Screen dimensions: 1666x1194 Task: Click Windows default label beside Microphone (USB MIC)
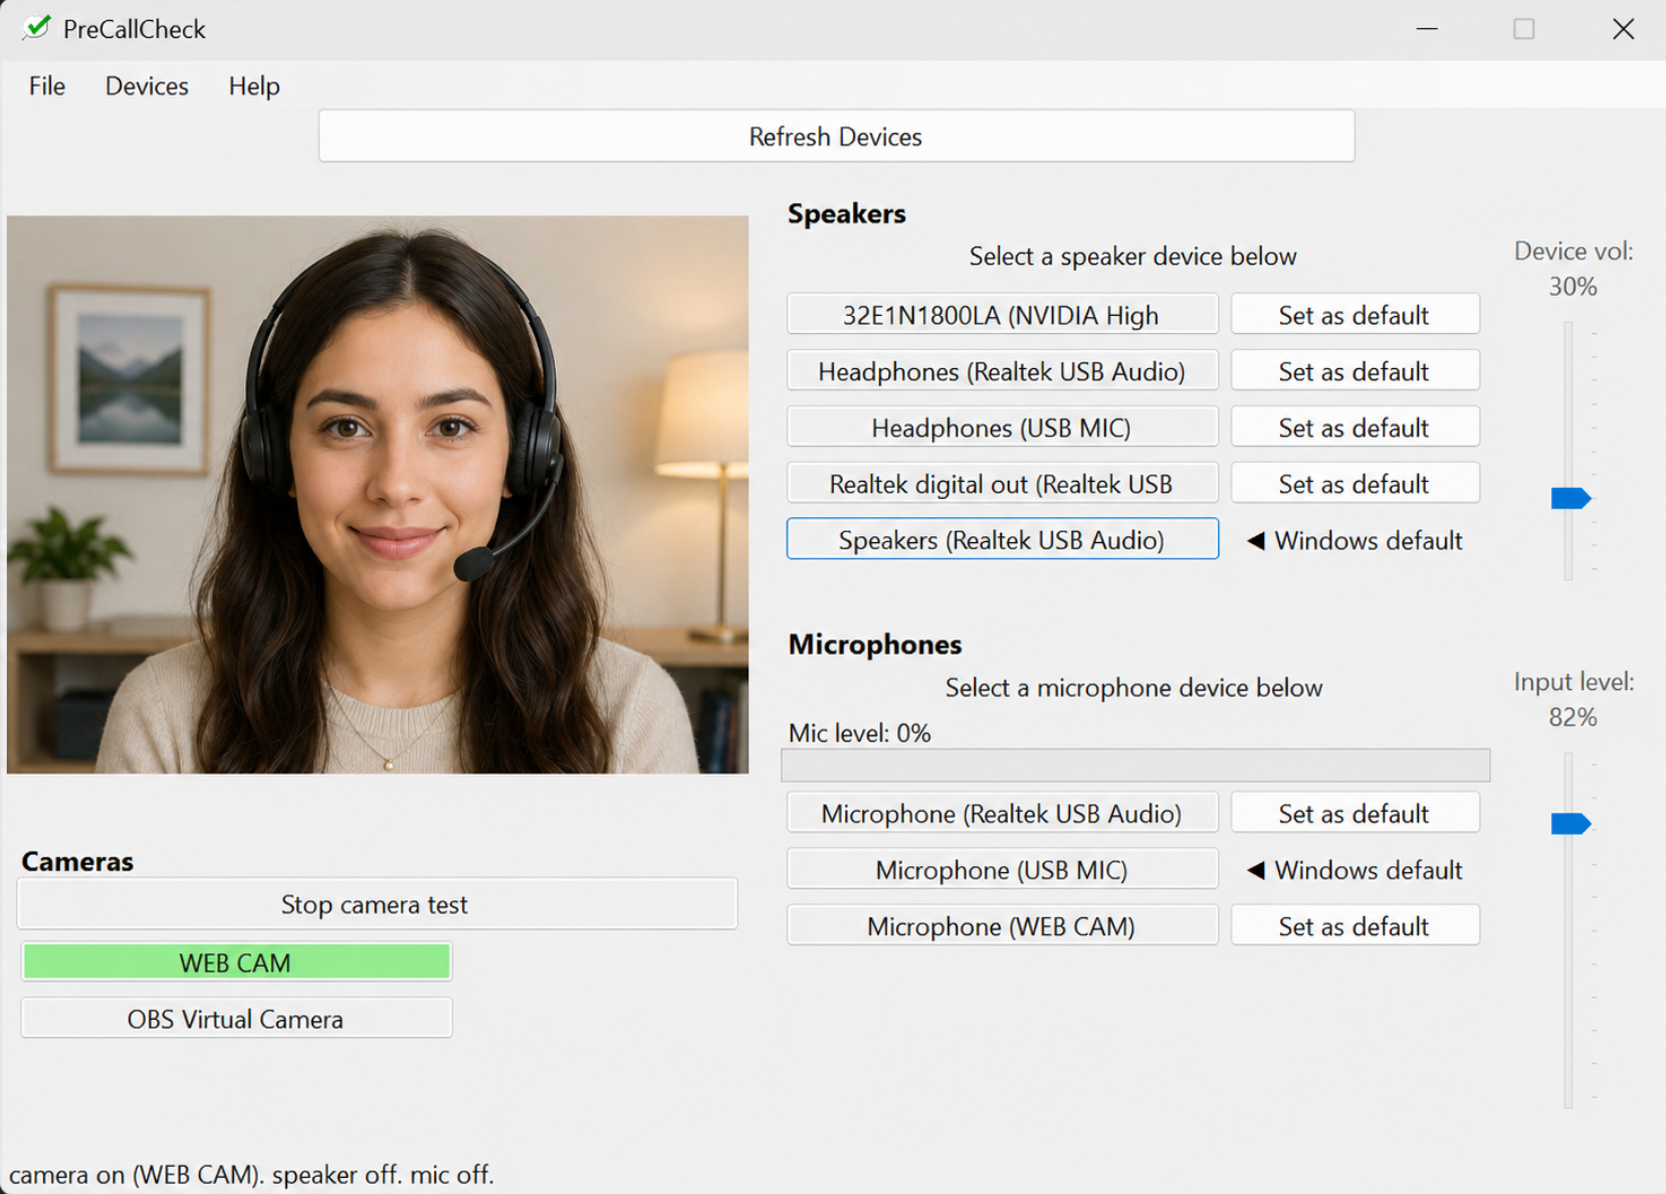pyautogui.click(x=1355, y=870)
